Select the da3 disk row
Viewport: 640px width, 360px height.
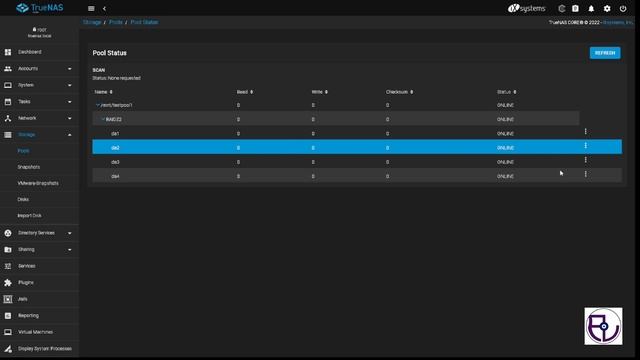pos(357,161)
